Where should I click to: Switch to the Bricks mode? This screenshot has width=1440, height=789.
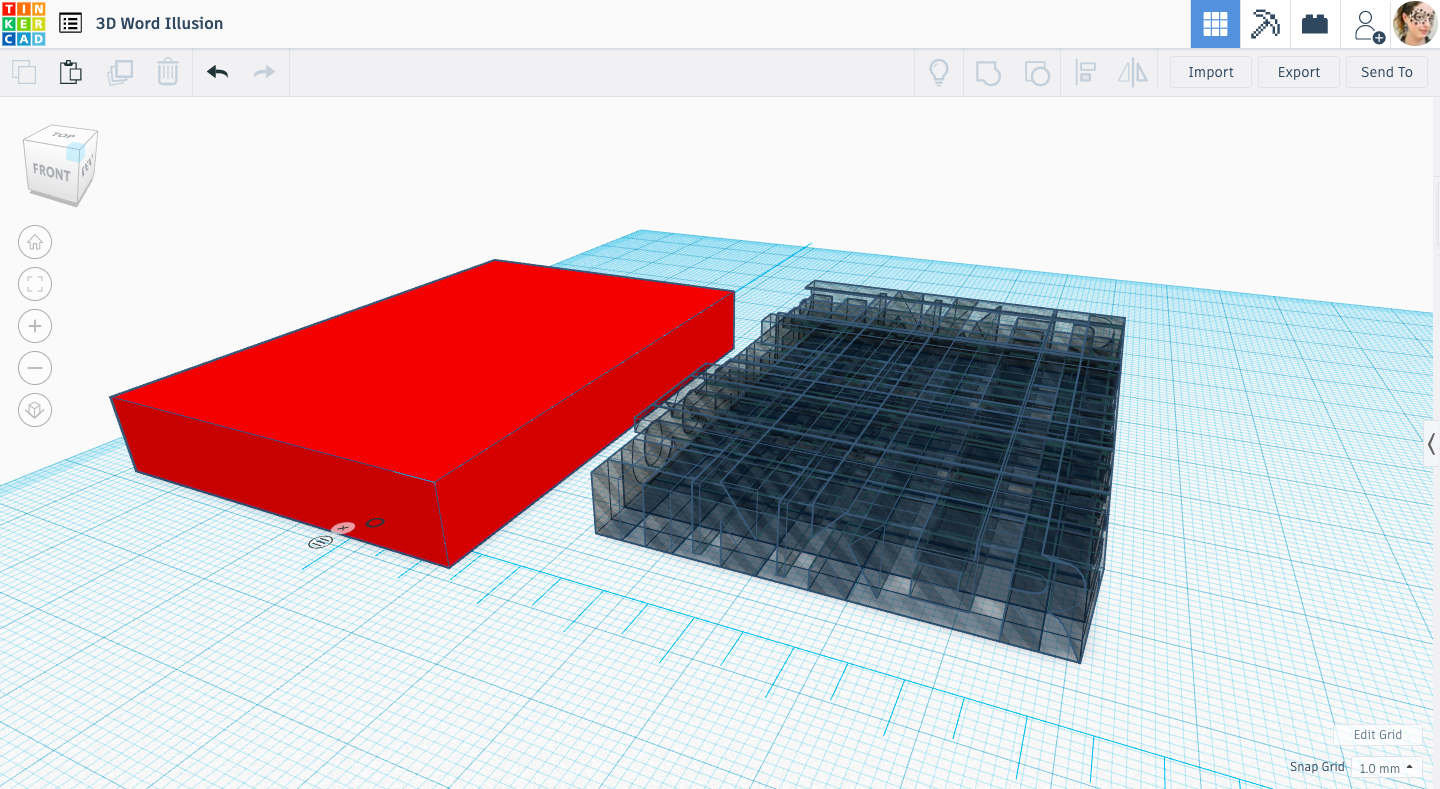[1315, 24]
